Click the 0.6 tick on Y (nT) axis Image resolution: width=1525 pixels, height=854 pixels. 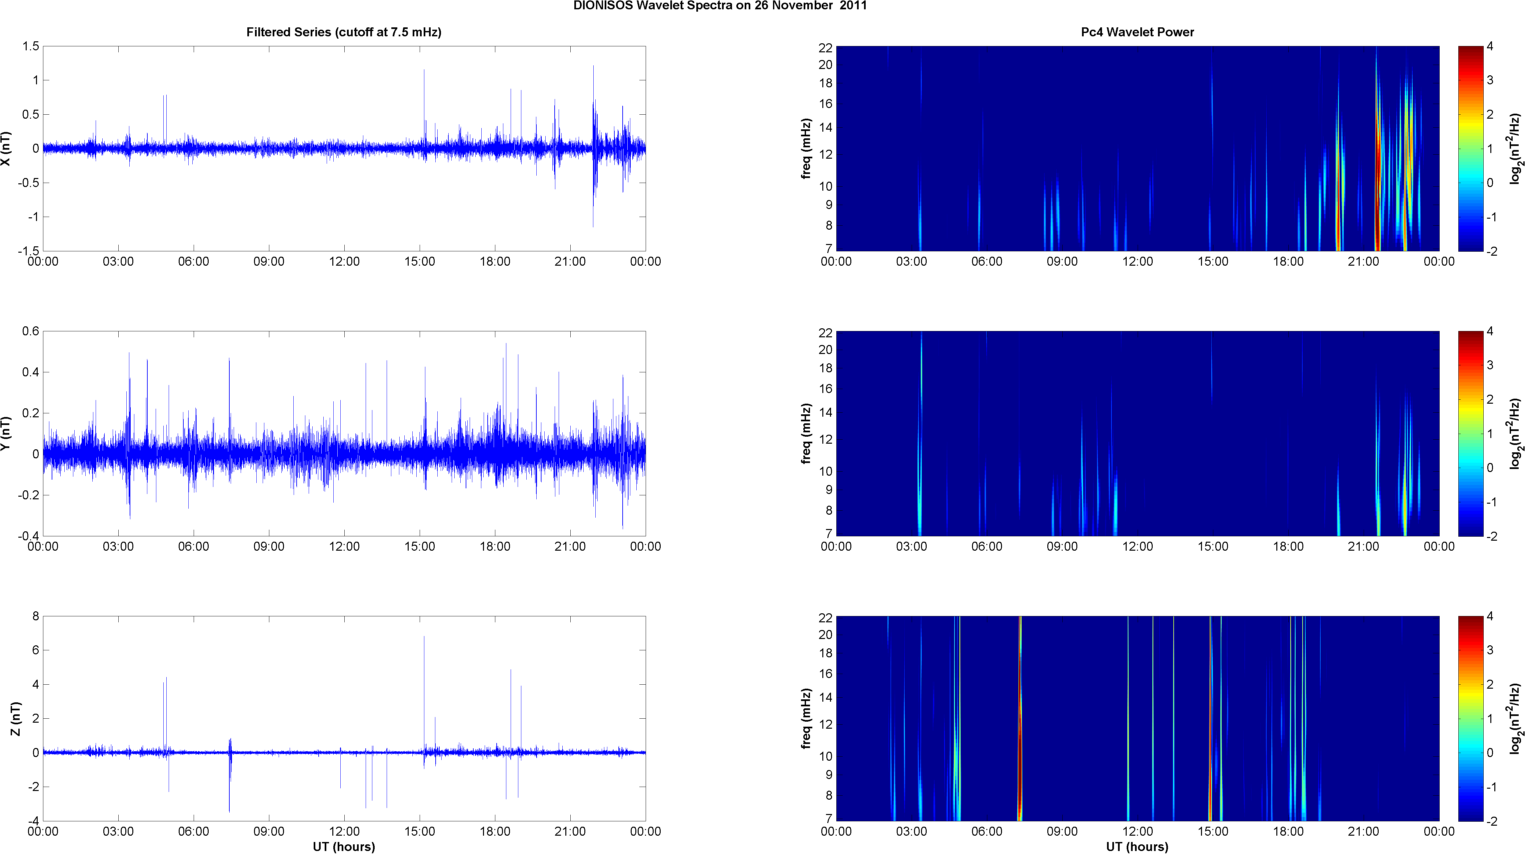[x=30, y=331]
